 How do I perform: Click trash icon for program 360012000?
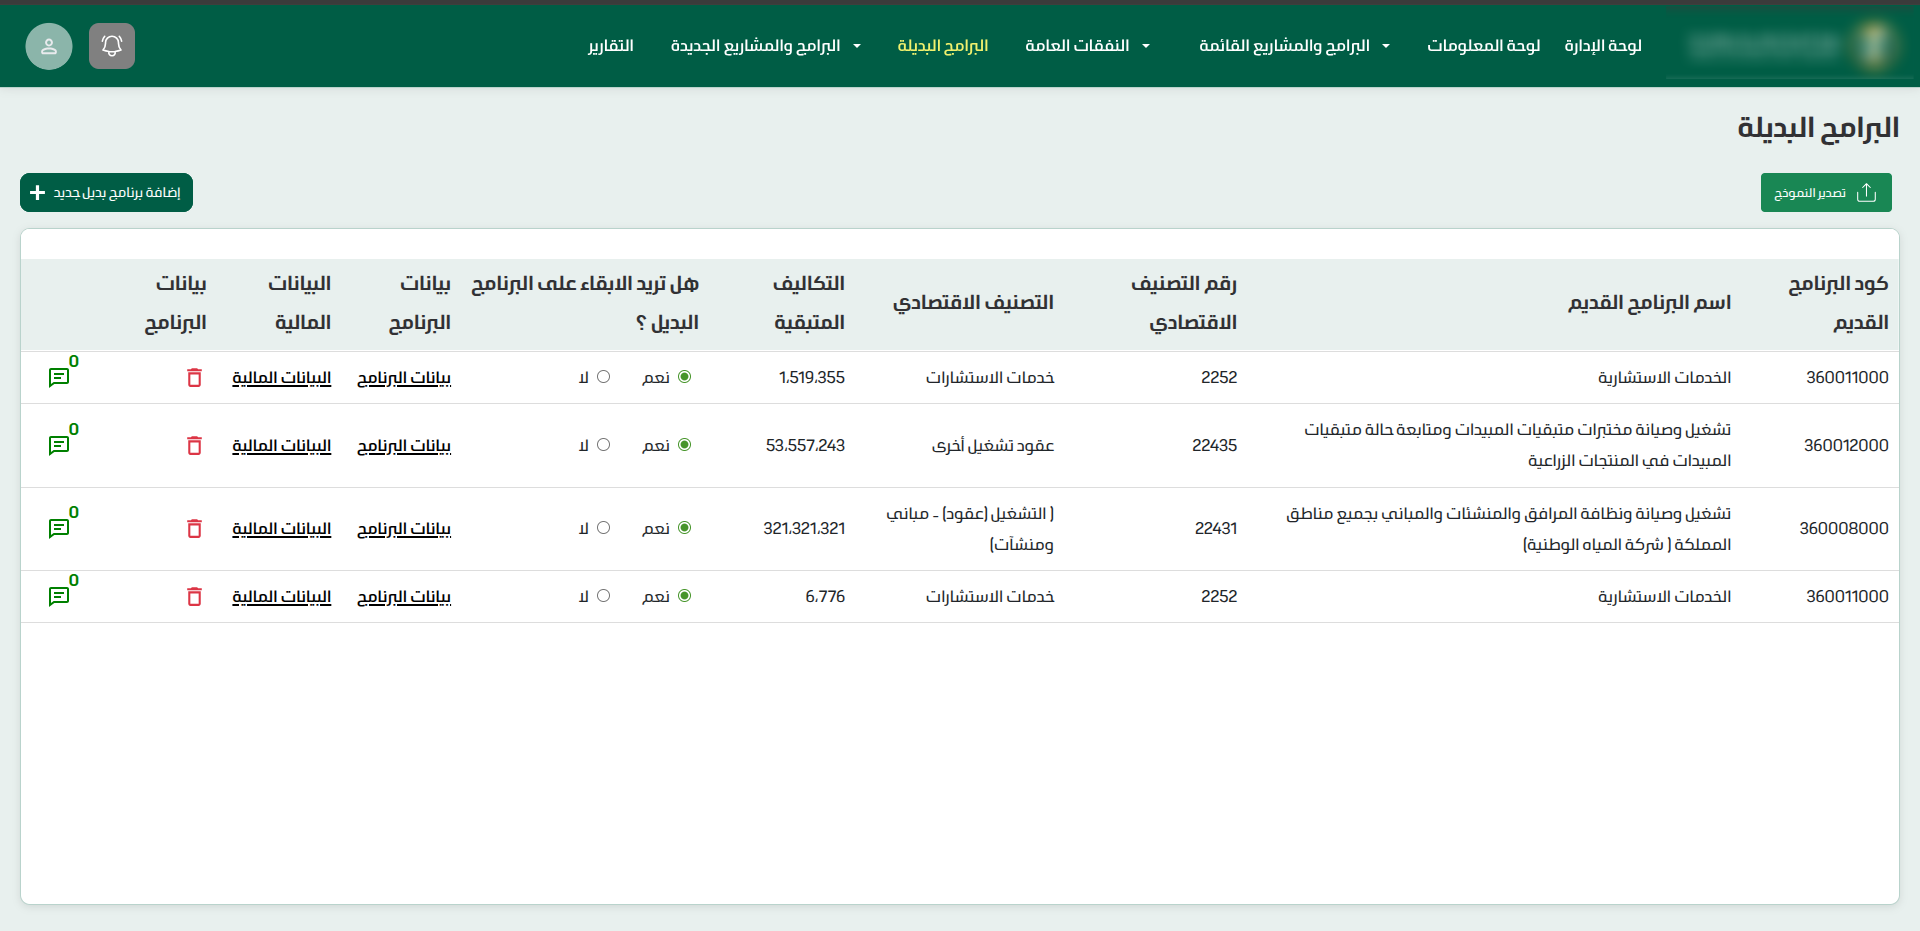pyautogui.click(x=194, y=446)
